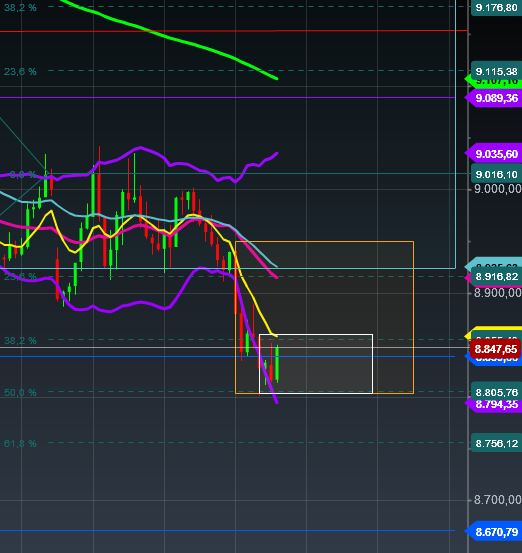Screen dimensions: 522x553
Task: Click the 9.000,00 axis value
Action: click(x=497, y=189)
